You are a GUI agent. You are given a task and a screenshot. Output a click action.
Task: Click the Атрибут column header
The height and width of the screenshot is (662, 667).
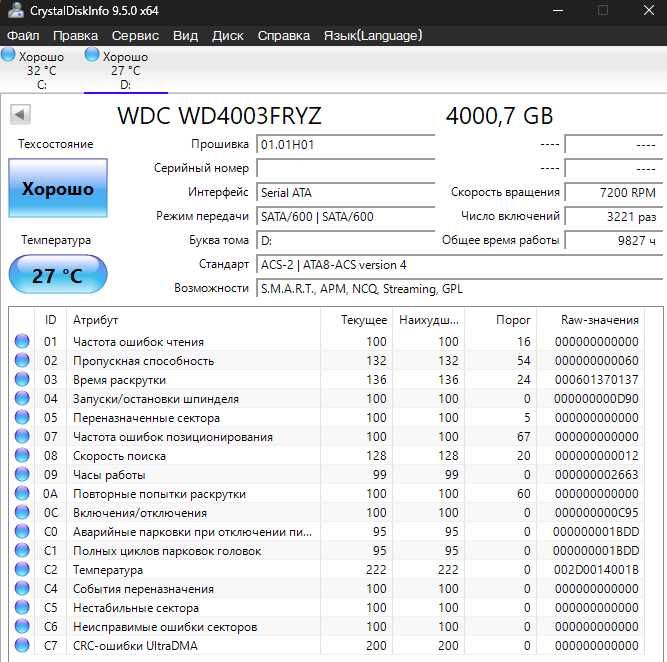tap(194, 320)
